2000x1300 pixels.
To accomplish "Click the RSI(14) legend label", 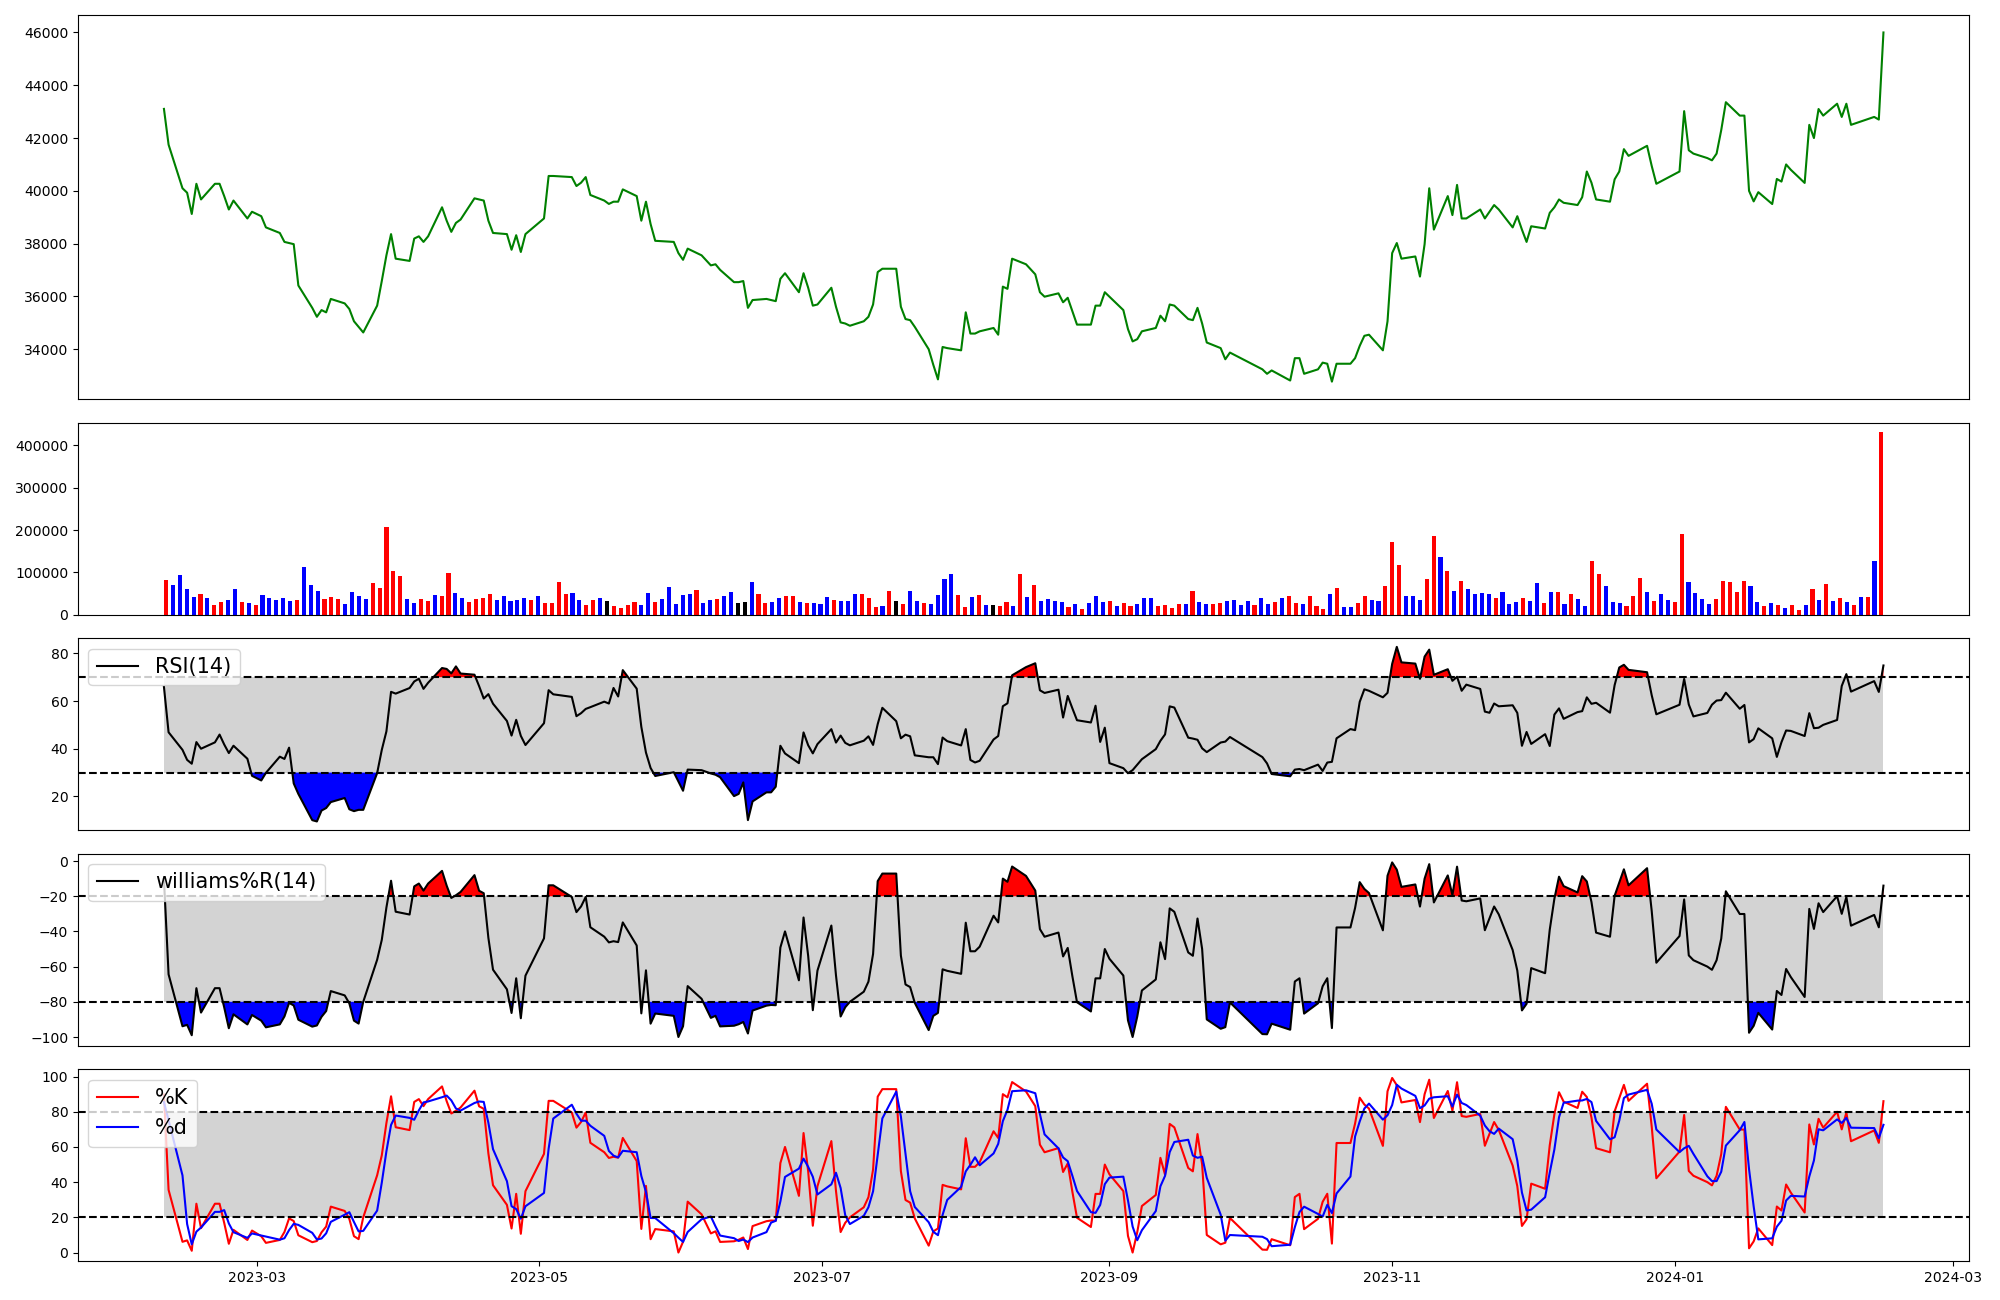I will click(192, 666).
